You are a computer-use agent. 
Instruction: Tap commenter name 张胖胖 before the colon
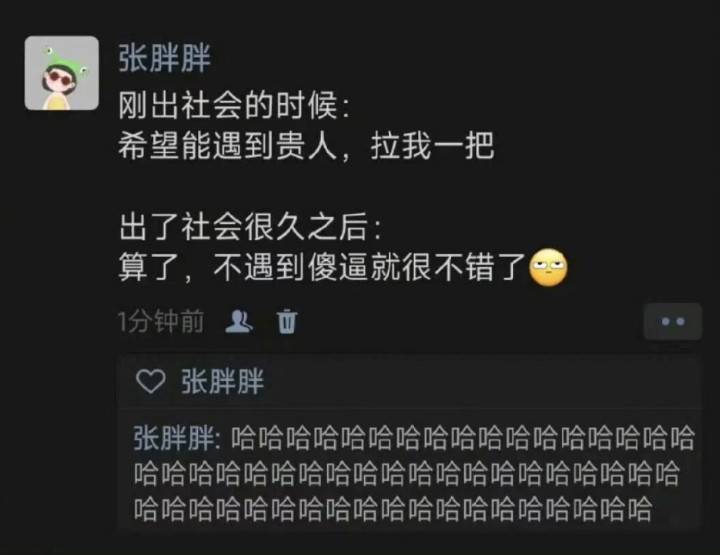point(174,438)
